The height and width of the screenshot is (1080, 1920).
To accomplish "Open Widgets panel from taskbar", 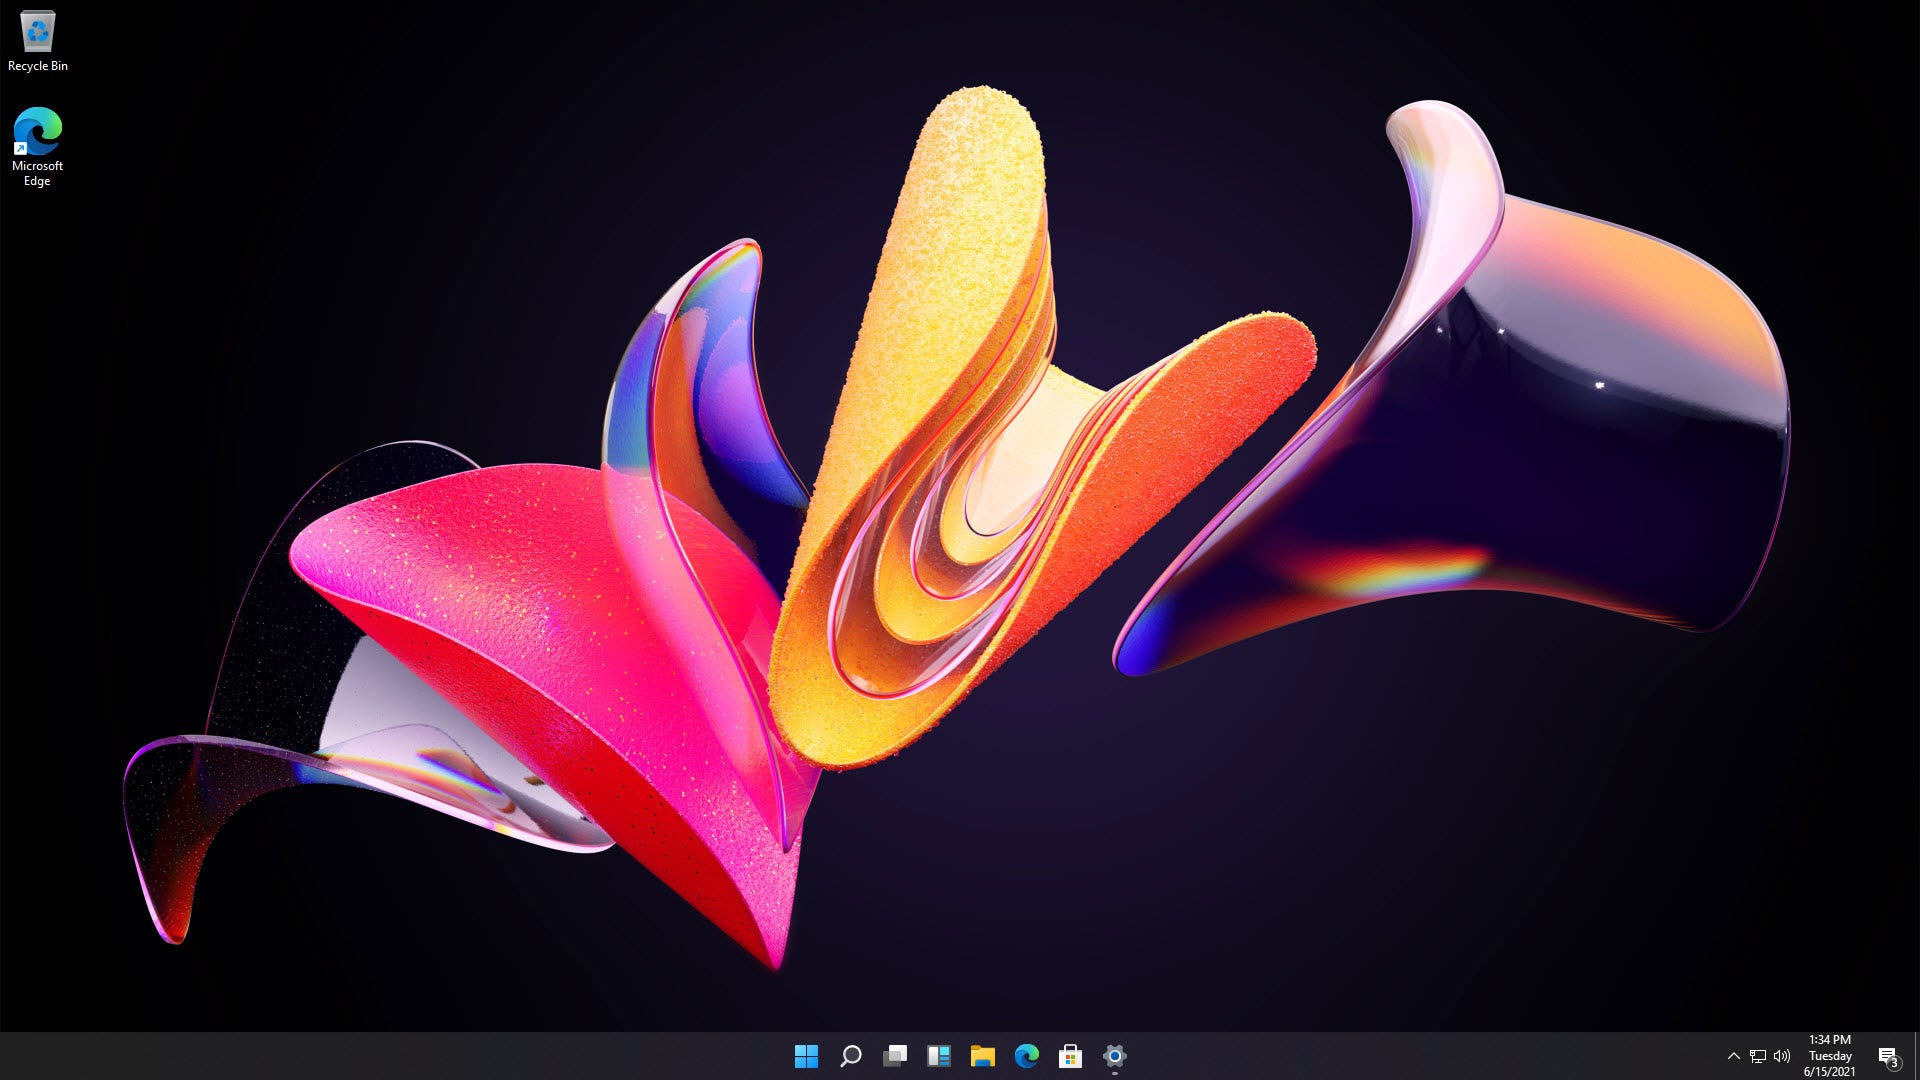I will click(939, 1055).
